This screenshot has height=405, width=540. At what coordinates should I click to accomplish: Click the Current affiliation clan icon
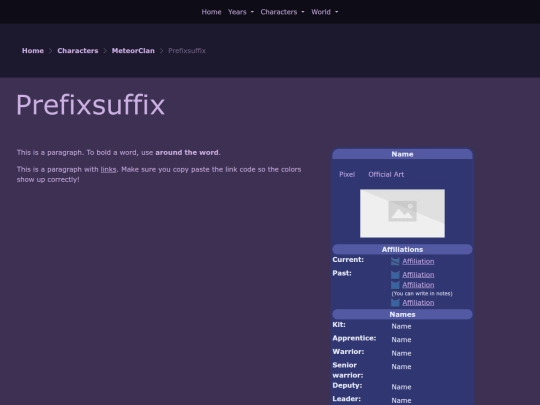(x=395, y=261)
